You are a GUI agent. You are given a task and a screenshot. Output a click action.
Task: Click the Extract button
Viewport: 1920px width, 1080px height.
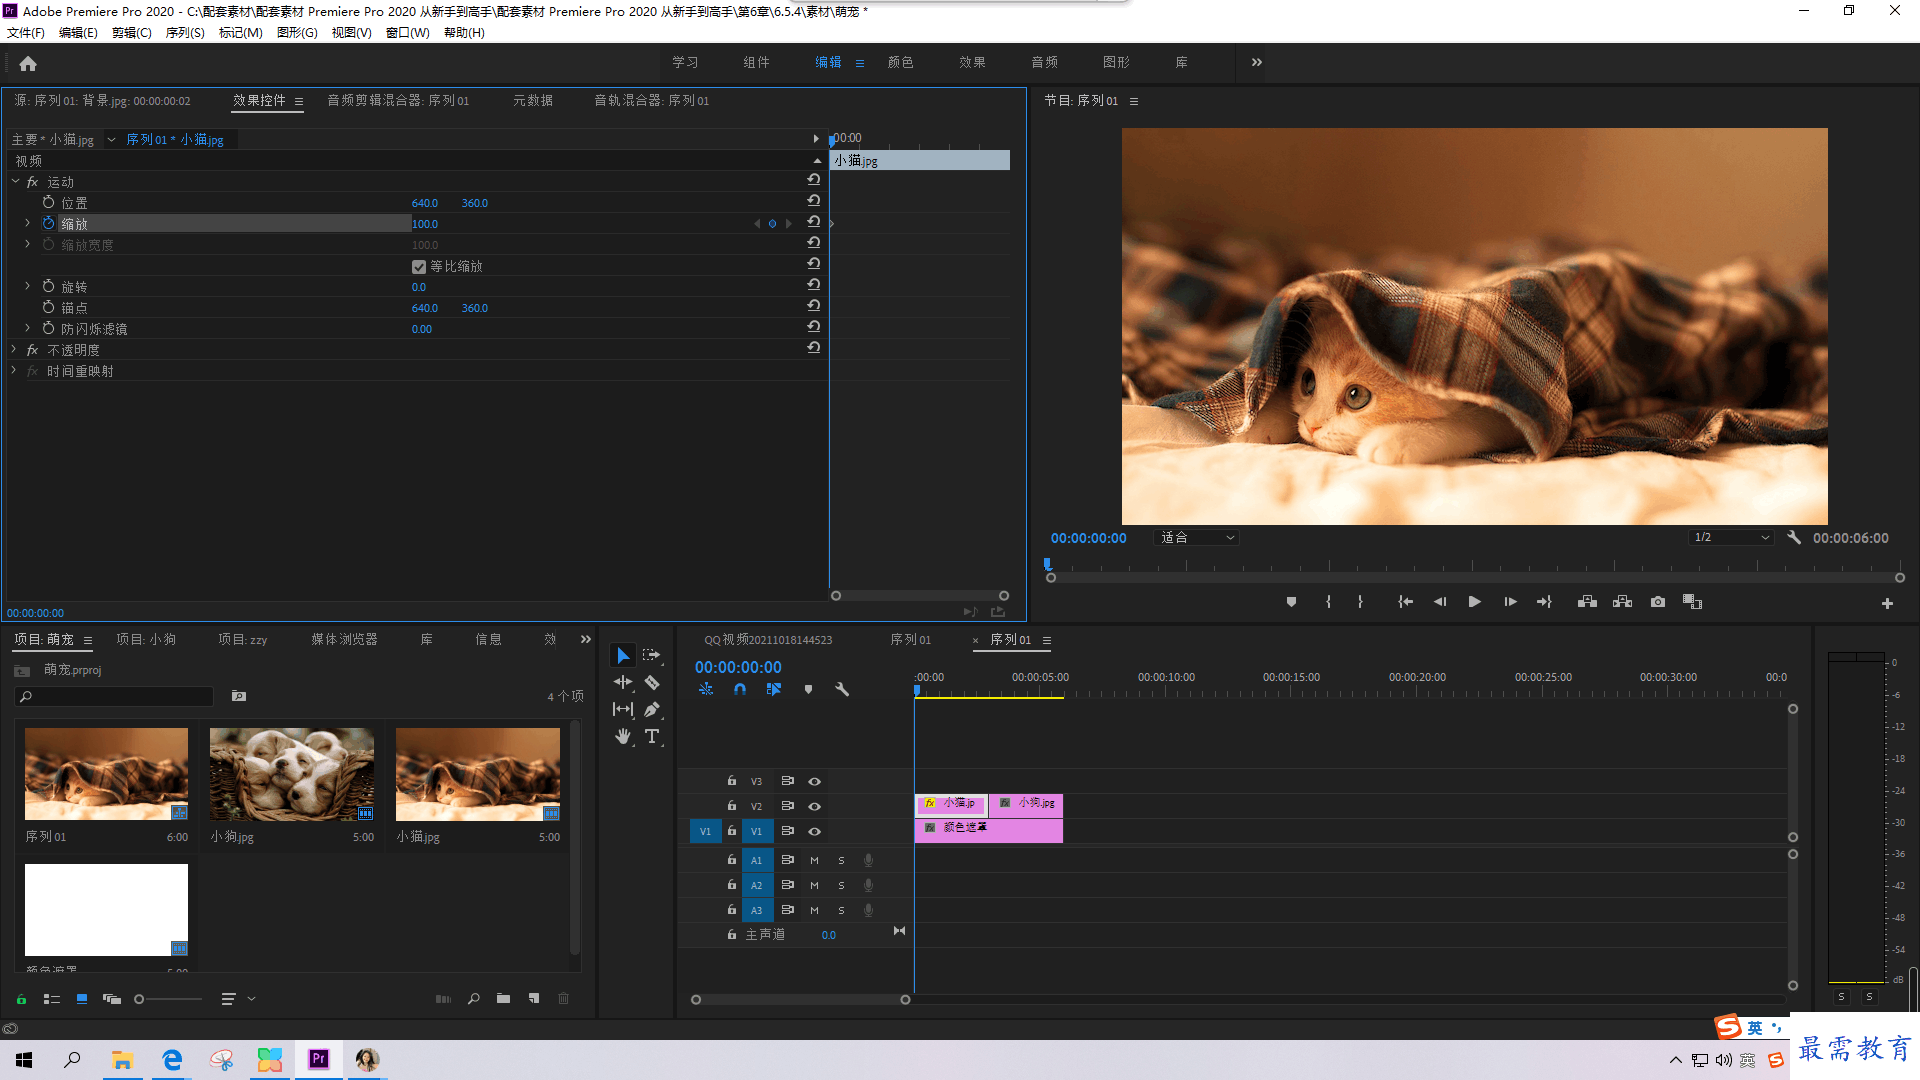[x=1622, y=602]
